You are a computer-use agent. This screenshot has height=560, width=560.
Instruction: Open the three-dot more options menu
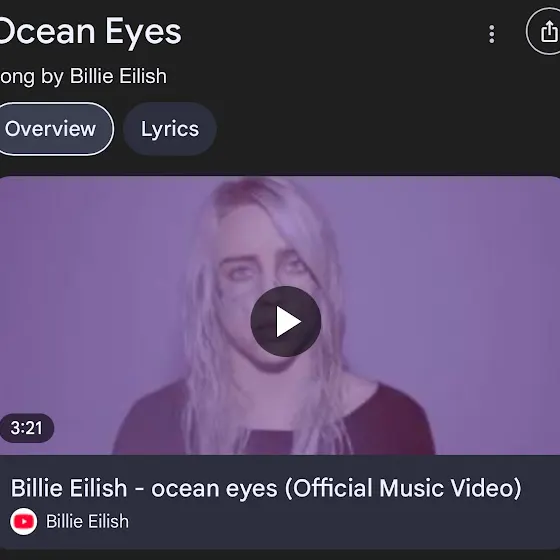pos(491,34)
